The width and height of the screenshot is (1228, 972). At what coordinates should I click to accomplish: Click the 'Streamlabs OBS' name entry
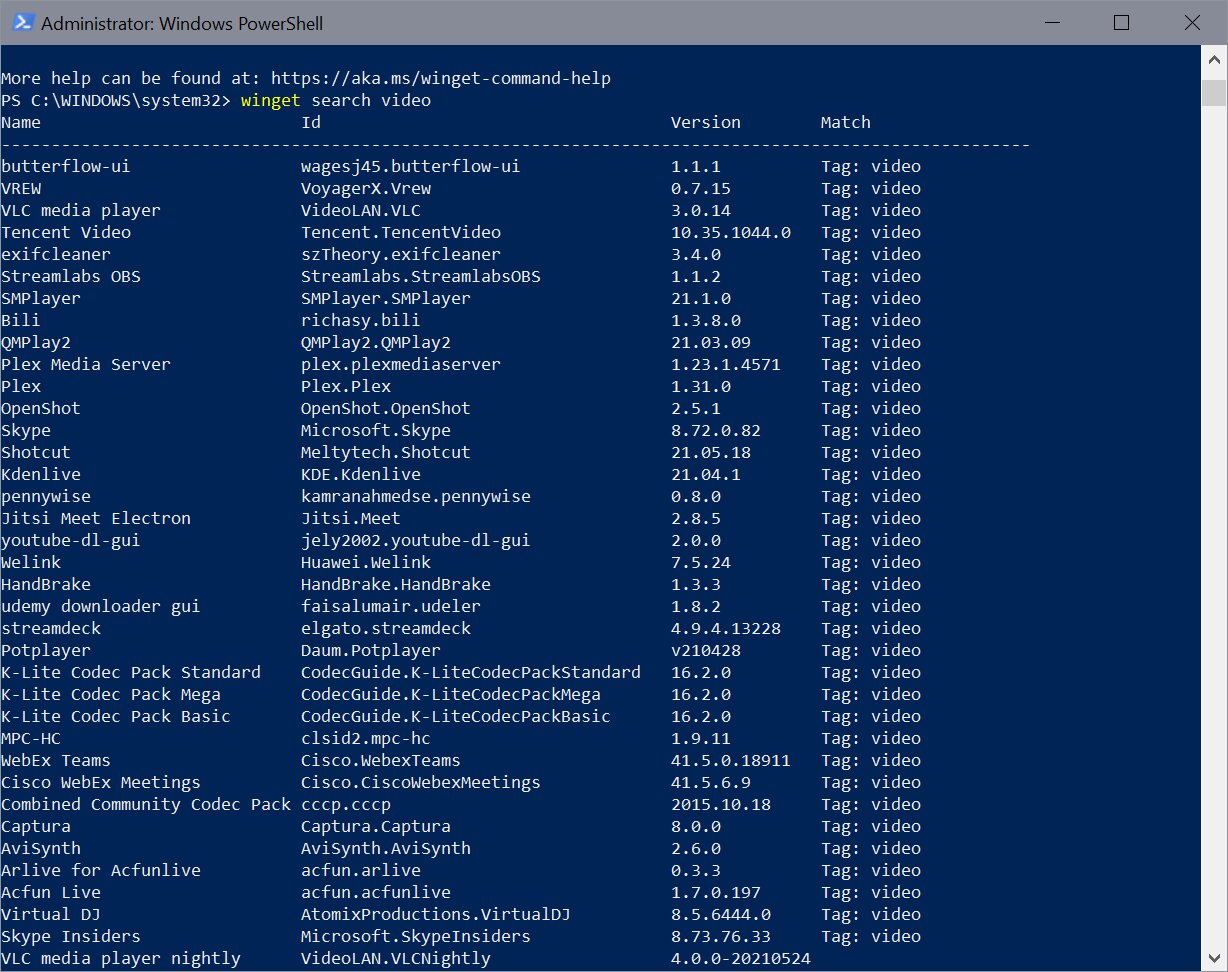click(71, 276)
